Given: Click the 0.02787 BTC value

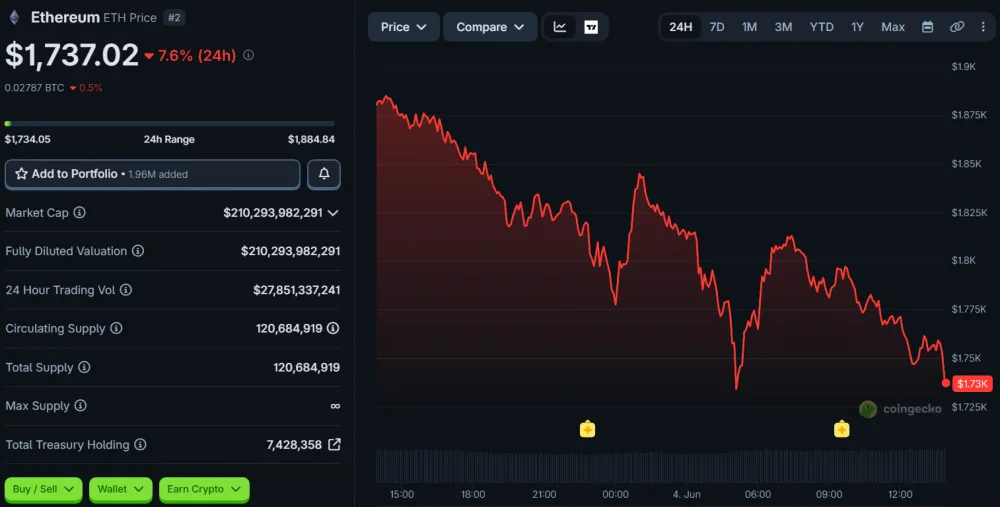Looking at the screenshot, I should tap(34, 87).
